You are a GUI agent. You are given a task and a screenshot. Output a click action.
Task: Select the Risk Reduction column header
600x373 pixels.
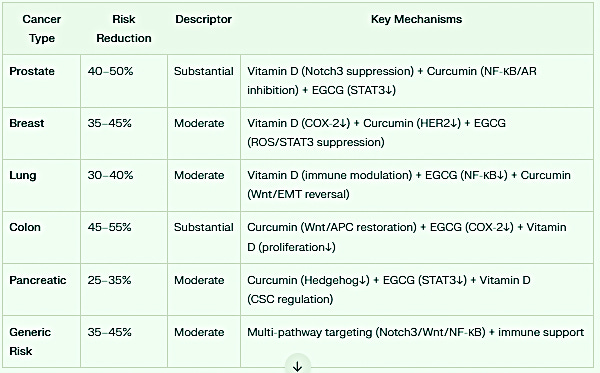point(124,29)
